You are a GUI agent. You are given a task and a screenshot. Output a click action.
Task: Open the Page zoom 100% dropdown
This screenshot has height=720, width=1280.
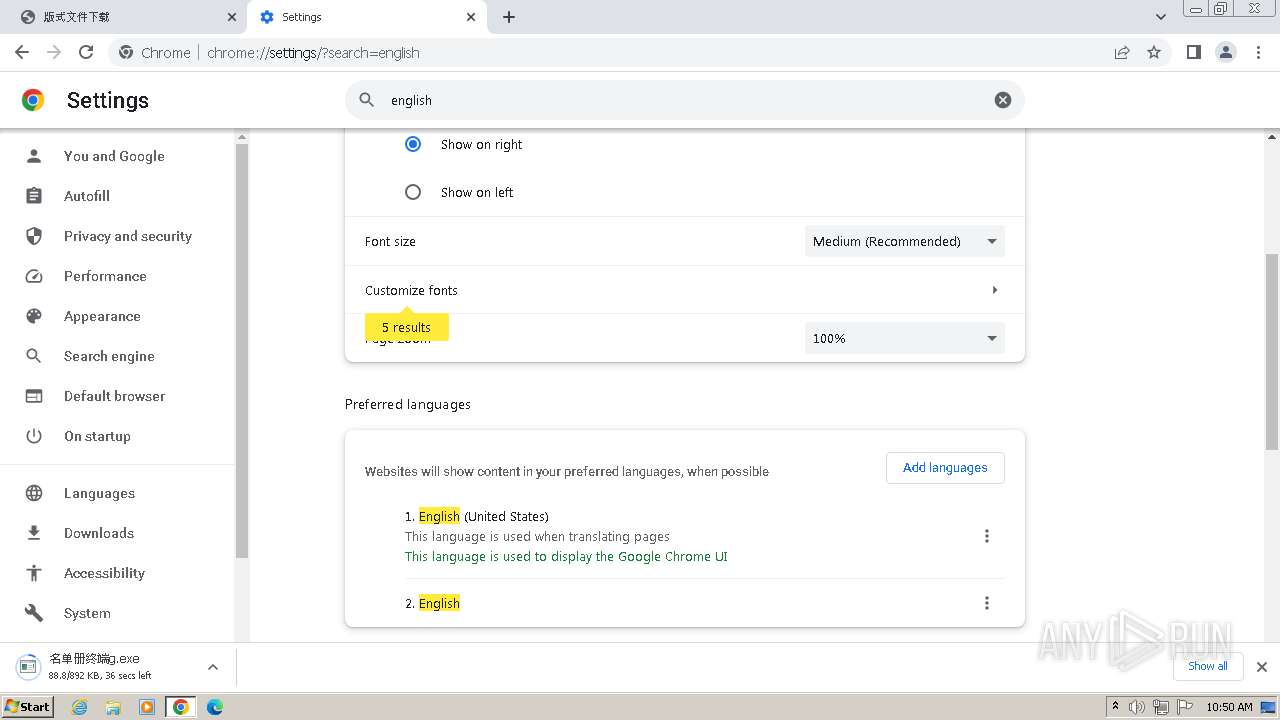904,338
